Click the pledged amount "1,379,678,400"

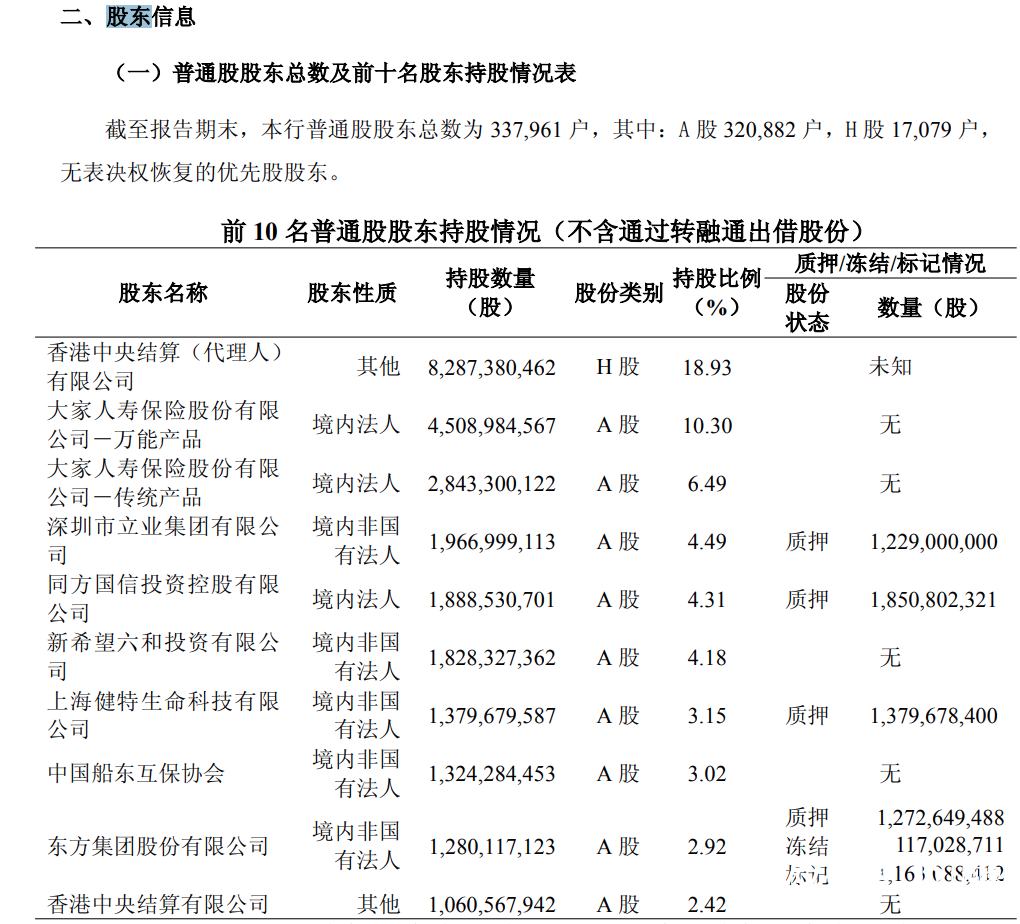click(934, 716)
